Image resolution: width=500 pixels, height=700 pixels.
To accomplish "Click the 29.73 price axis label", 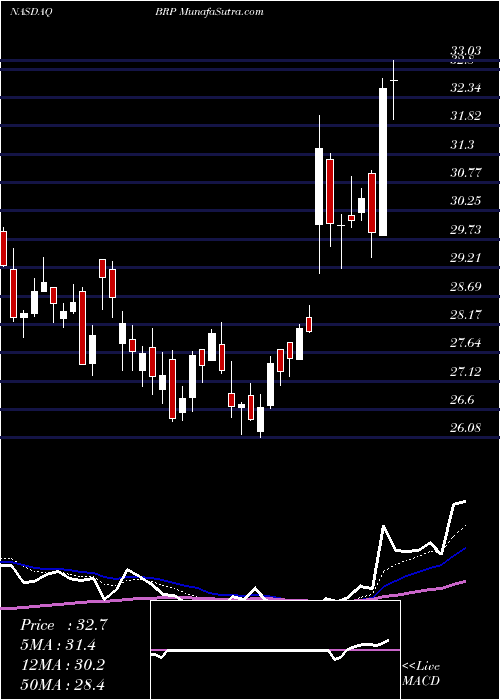I will [466, 229].
